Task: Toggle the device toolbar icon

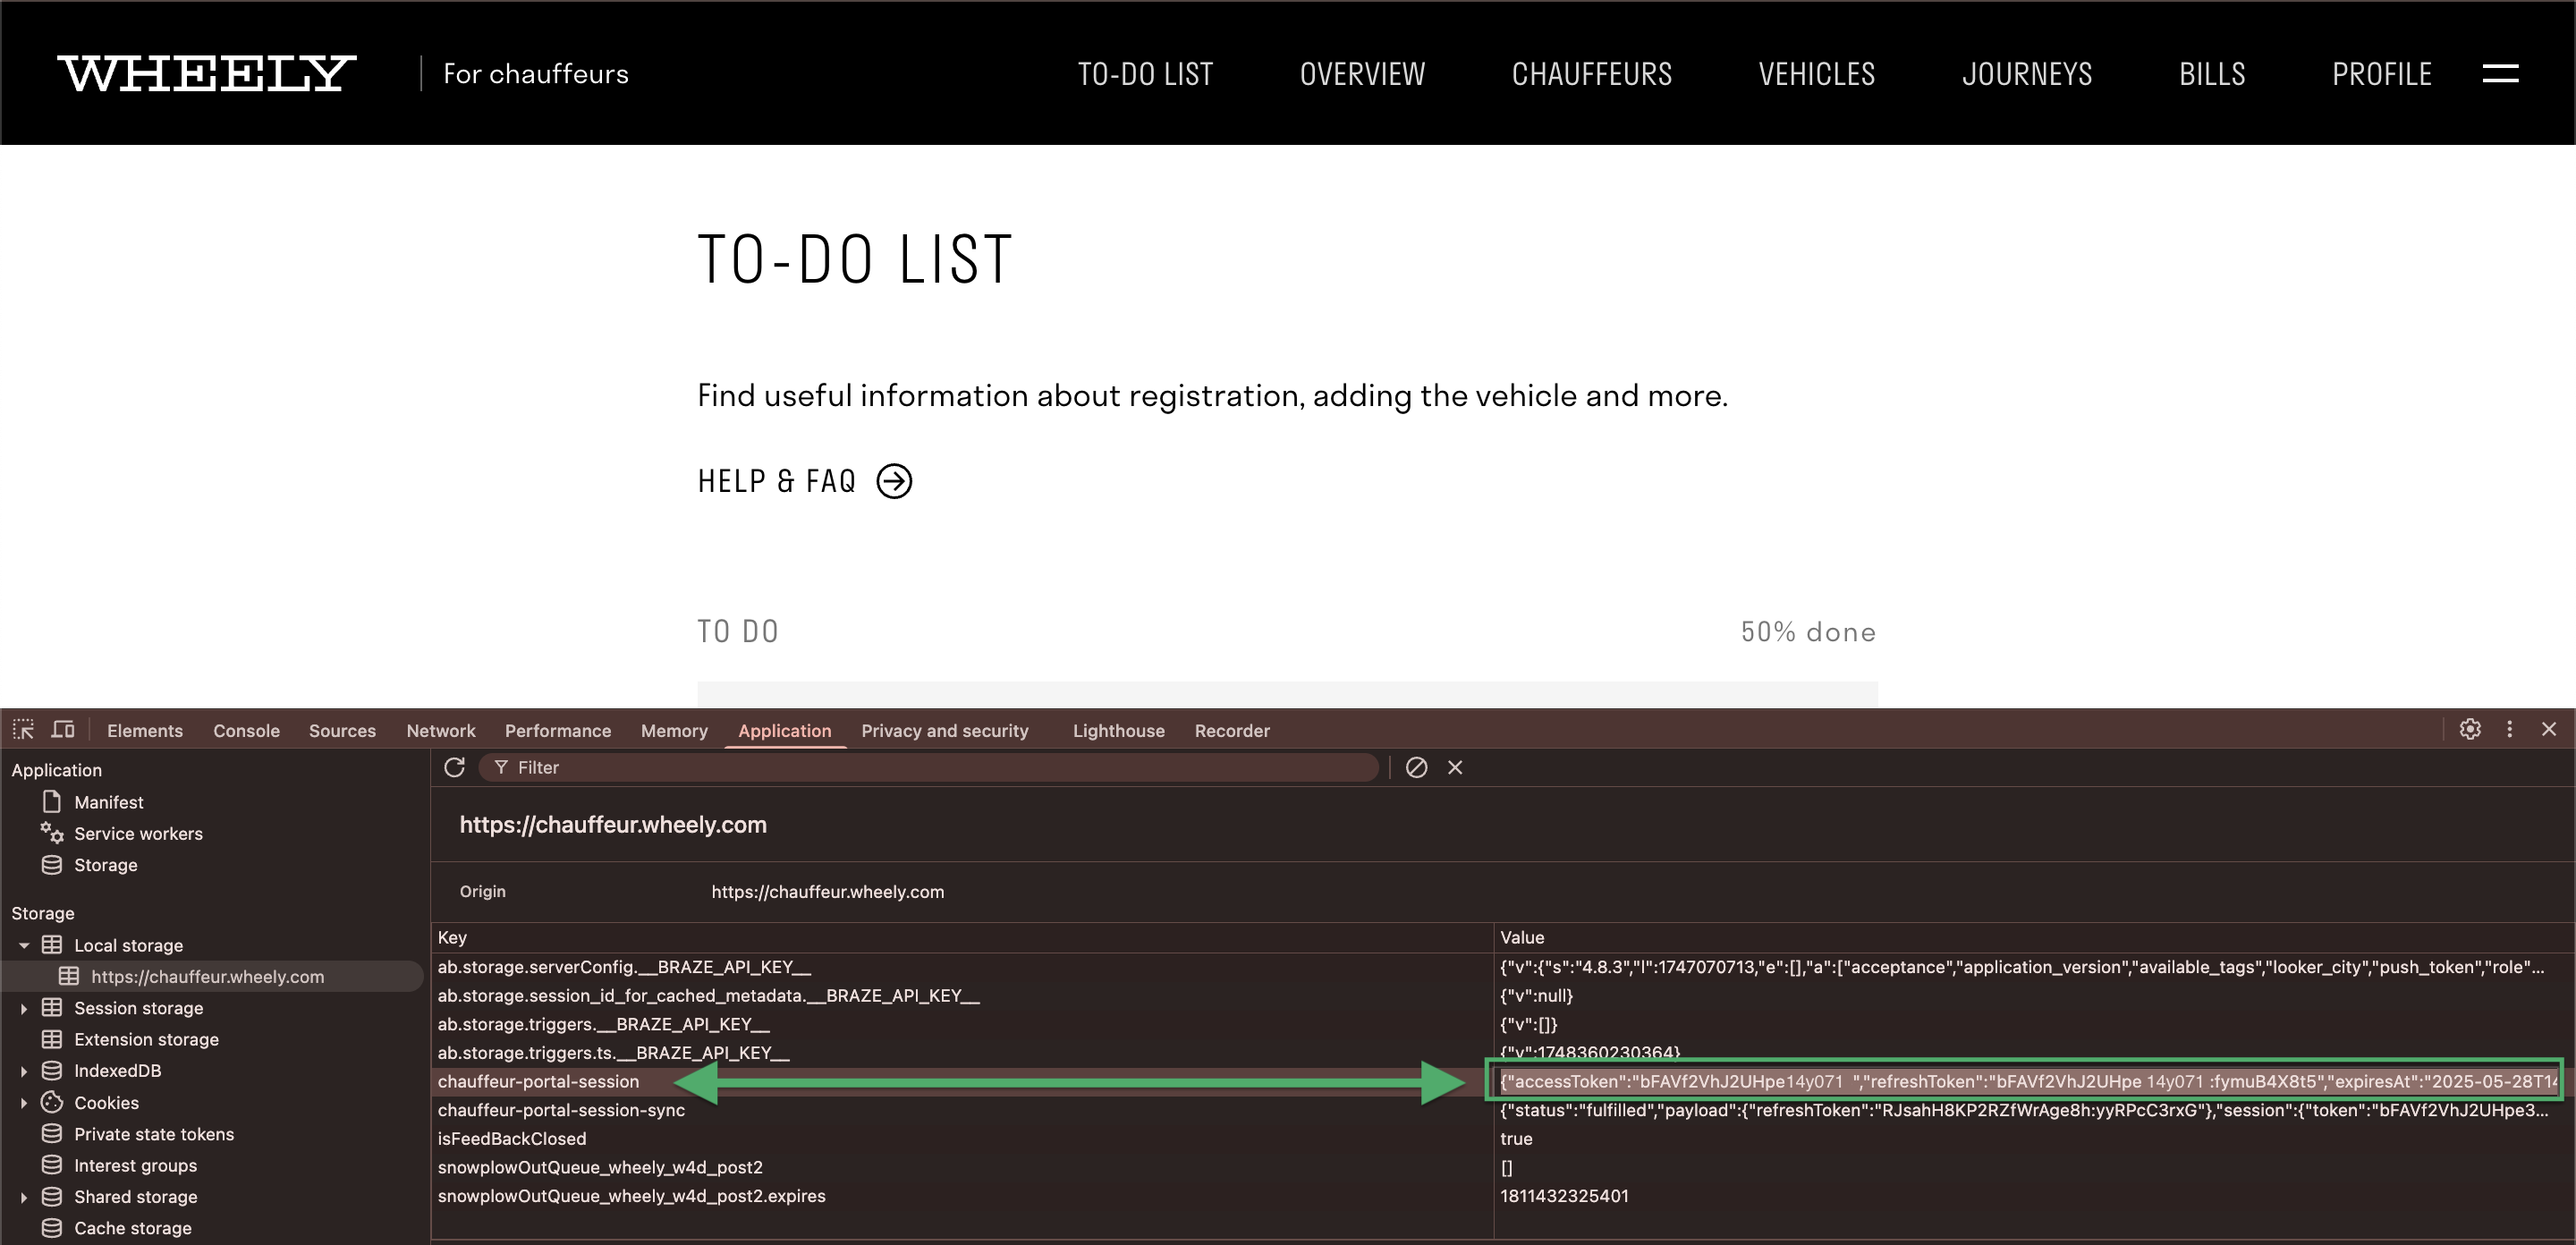Action: point(63,730)
